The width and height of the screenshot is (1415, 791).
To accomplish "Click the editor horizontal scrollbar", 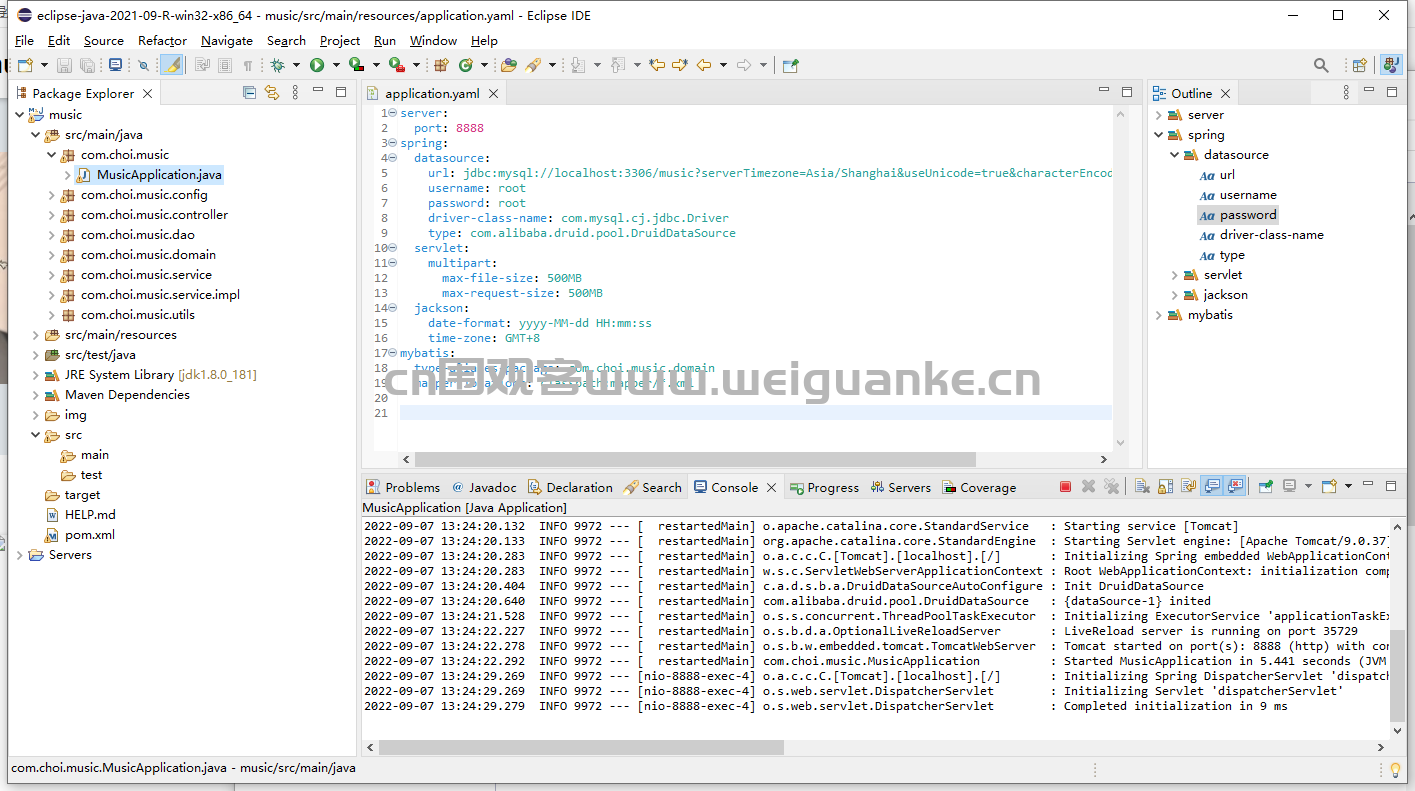I will coord(694,460).
